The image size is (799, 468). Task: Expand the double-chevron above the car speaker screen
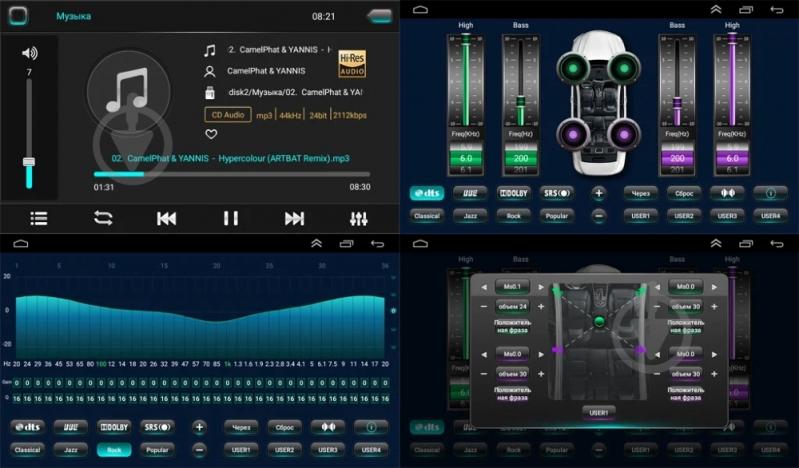pos(716,8)
